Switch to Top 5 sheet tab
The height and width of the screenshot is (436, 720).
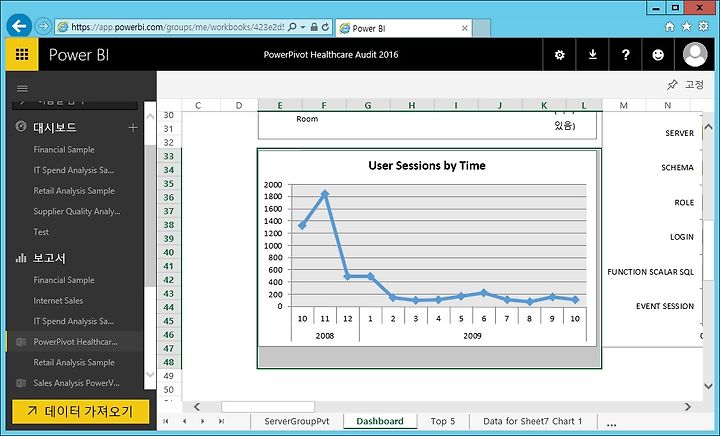coord(443,421)
